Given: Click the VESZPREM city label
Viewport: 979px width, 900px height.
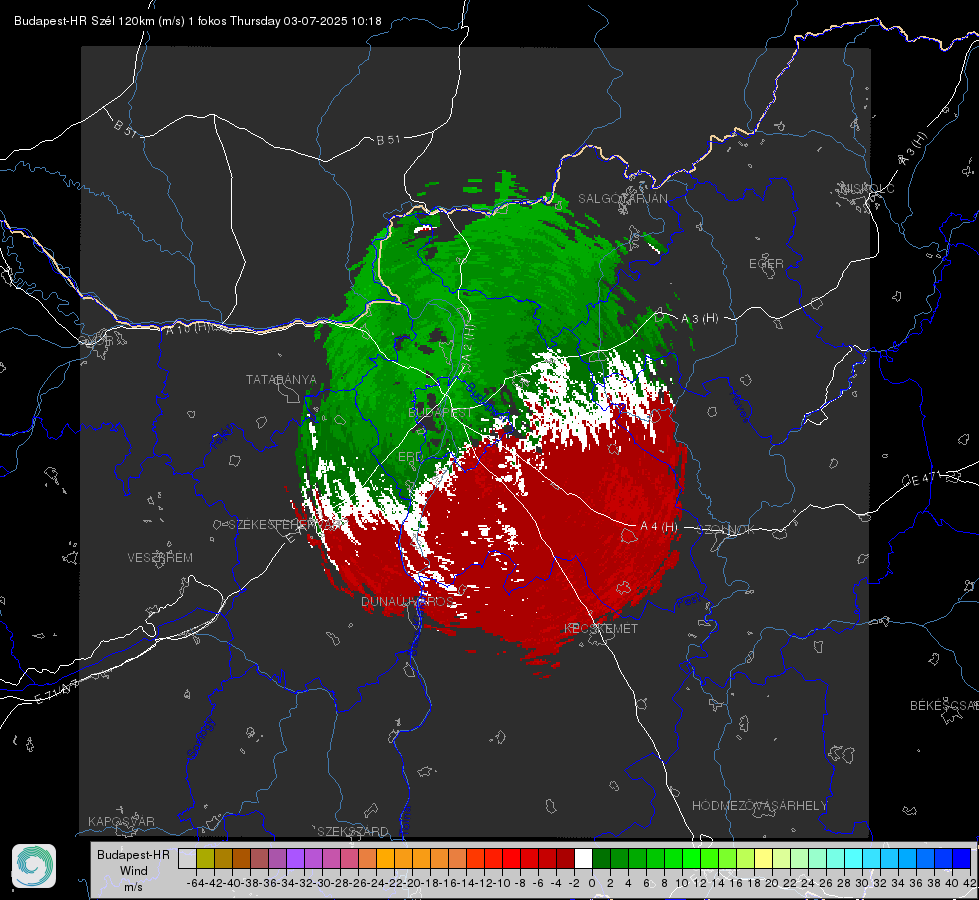Looking at the screenshot, I should [x=160, y=558].
